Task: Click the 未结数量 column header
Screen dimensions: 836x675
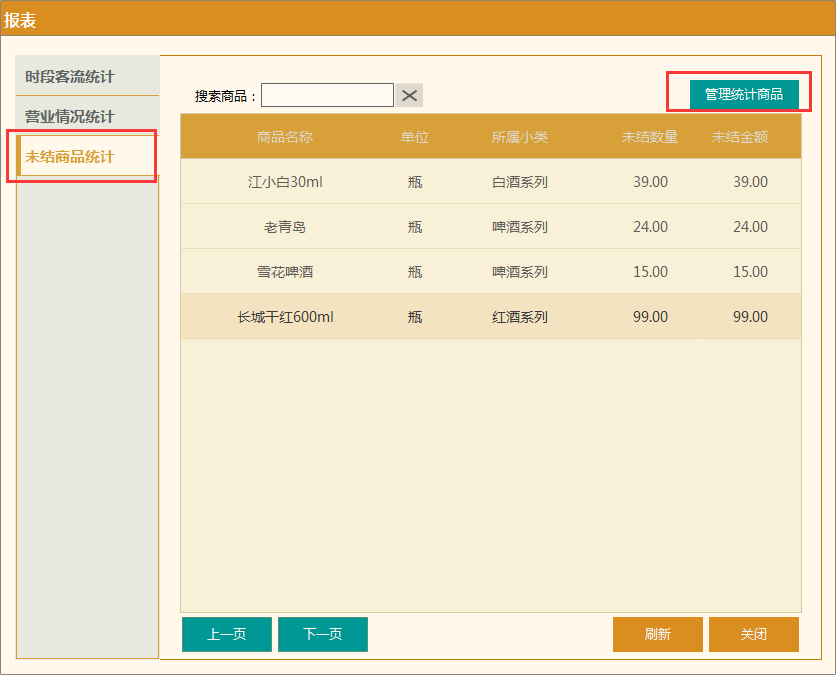Action: pyautogui.click(x=650, y=137)
